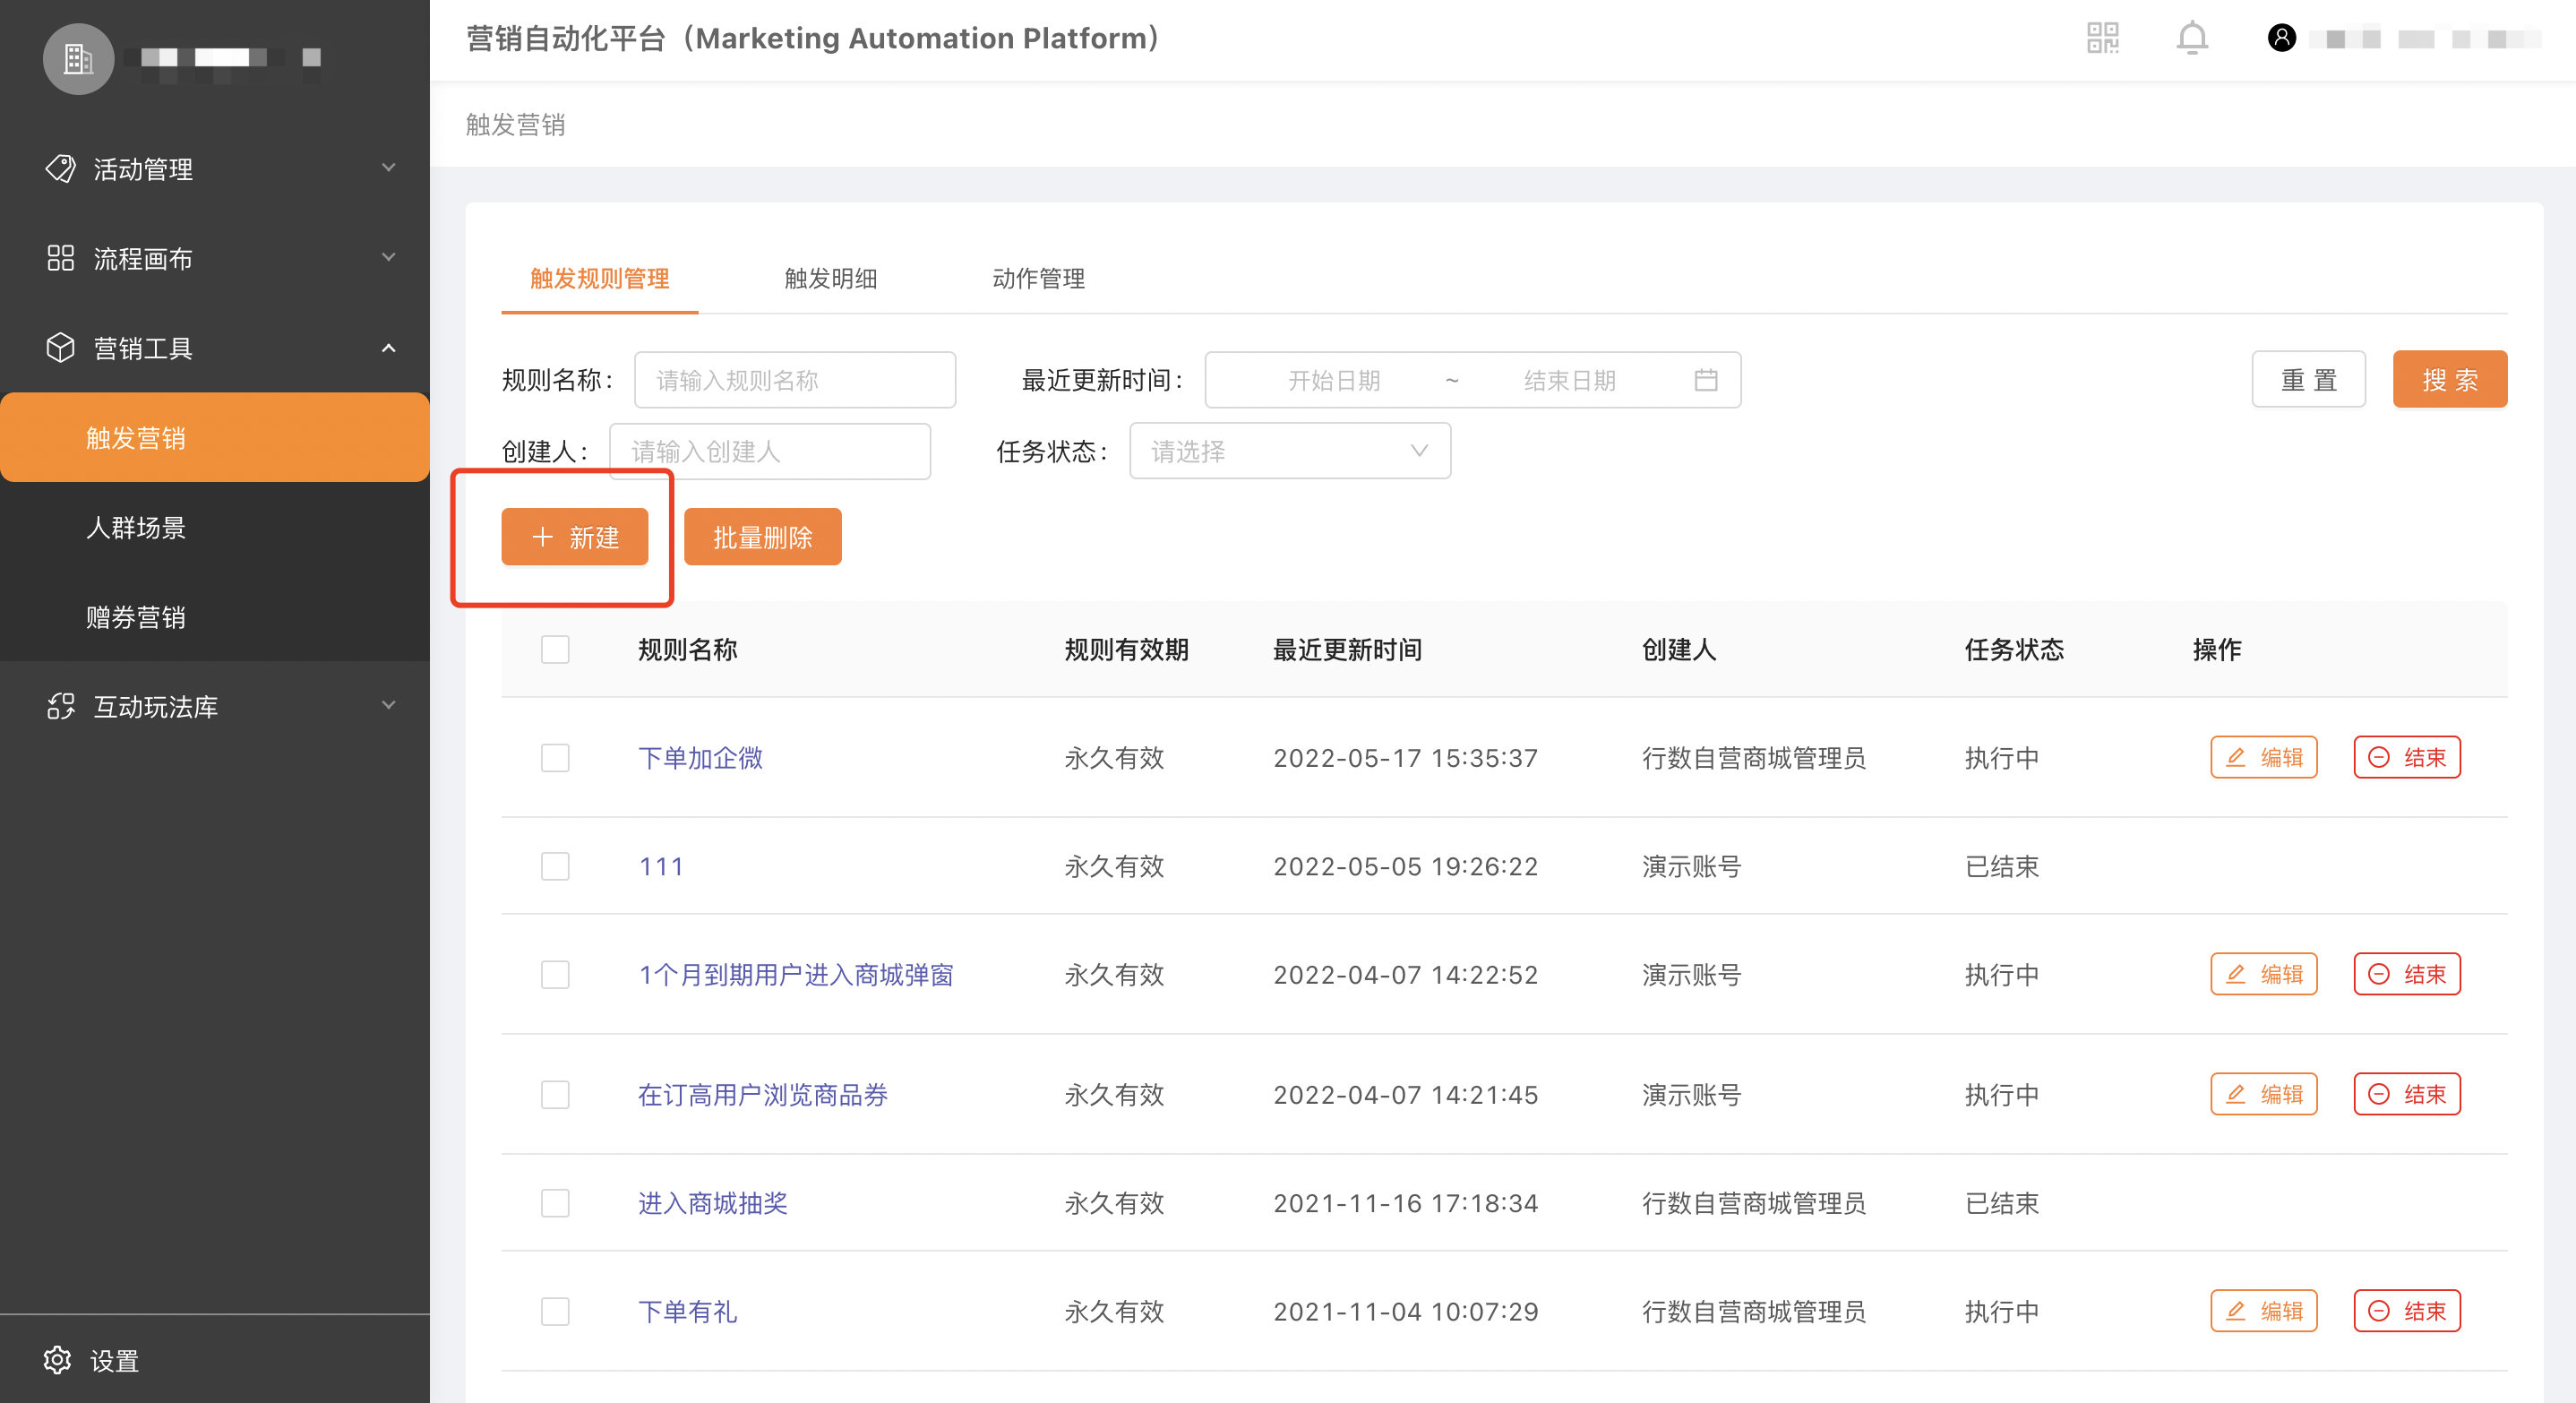
Task: Click the 流程画布 grid icon
Action: [60, 258]
